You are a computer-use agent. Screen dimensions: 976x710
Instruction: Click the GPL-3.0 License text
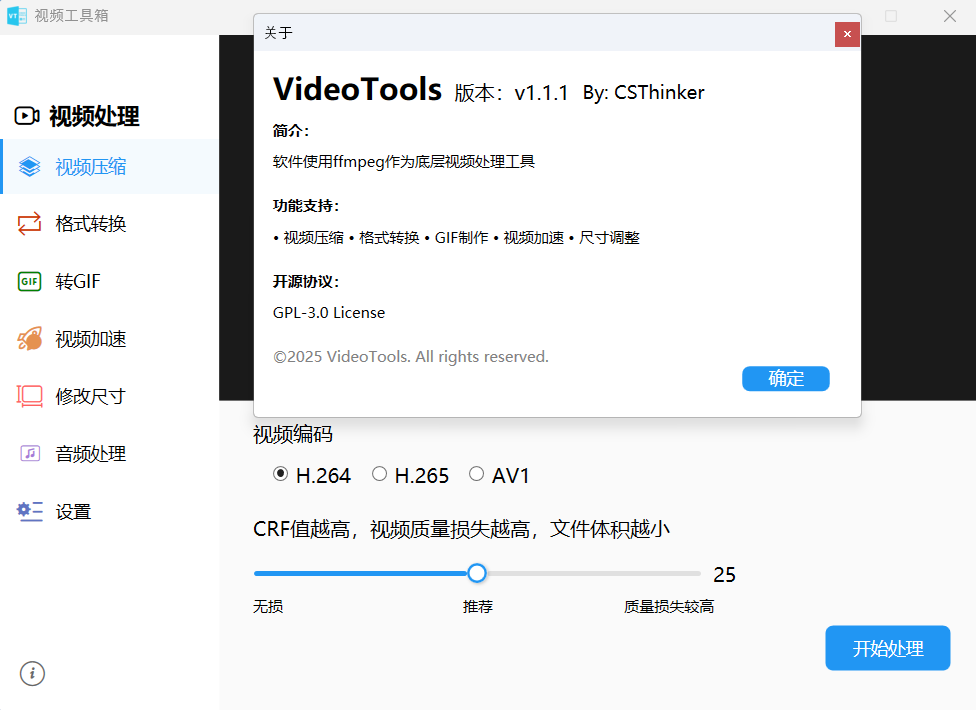click(329, 313)
